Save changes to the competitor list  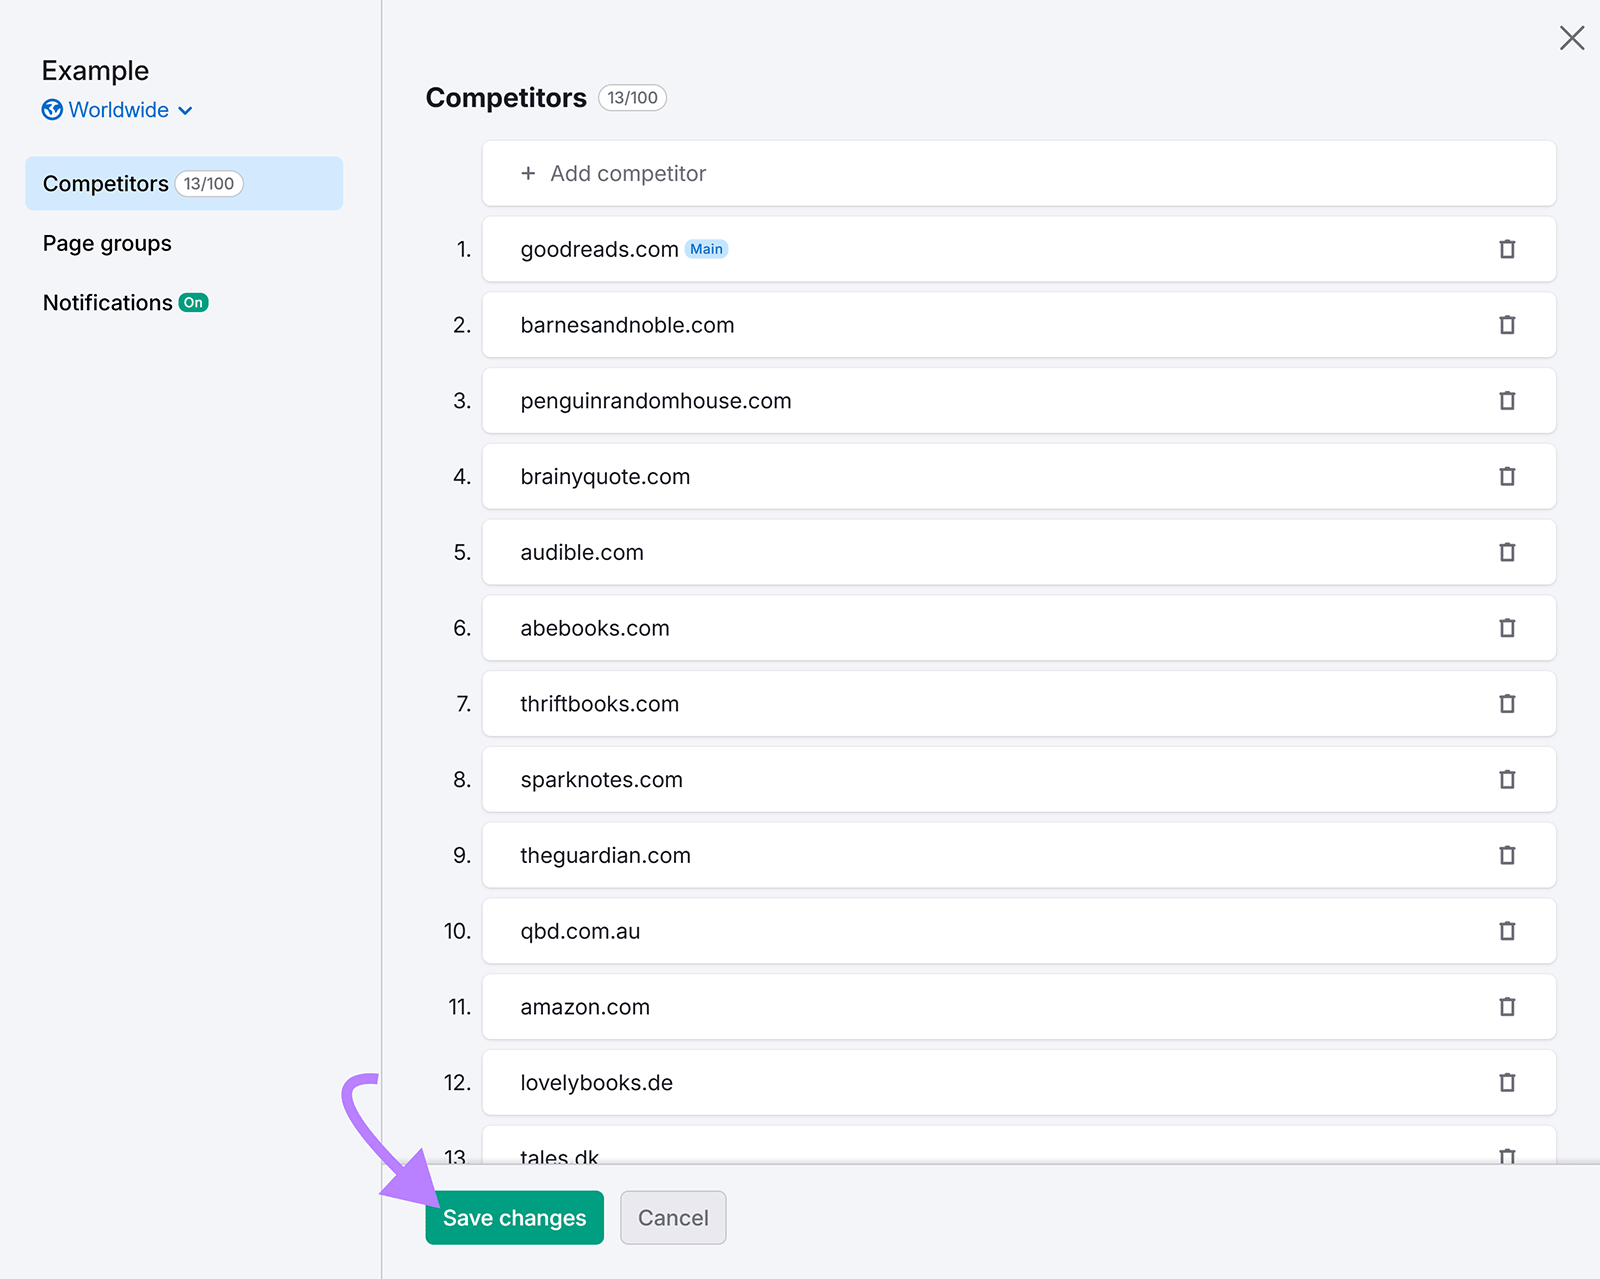[x=514, y=1218]
